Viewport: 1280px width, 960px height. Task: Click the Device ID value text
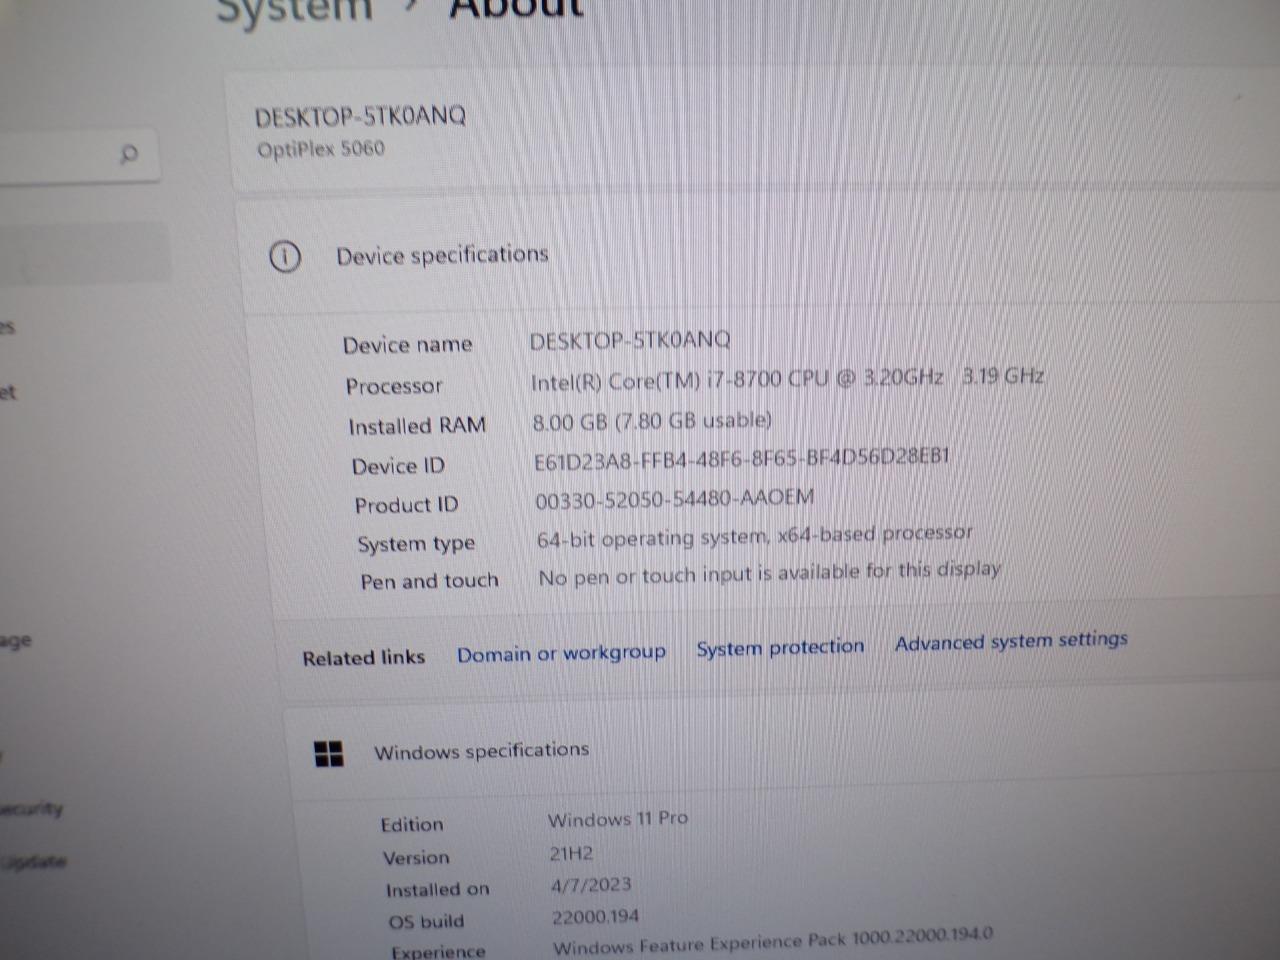coord(741,459)
